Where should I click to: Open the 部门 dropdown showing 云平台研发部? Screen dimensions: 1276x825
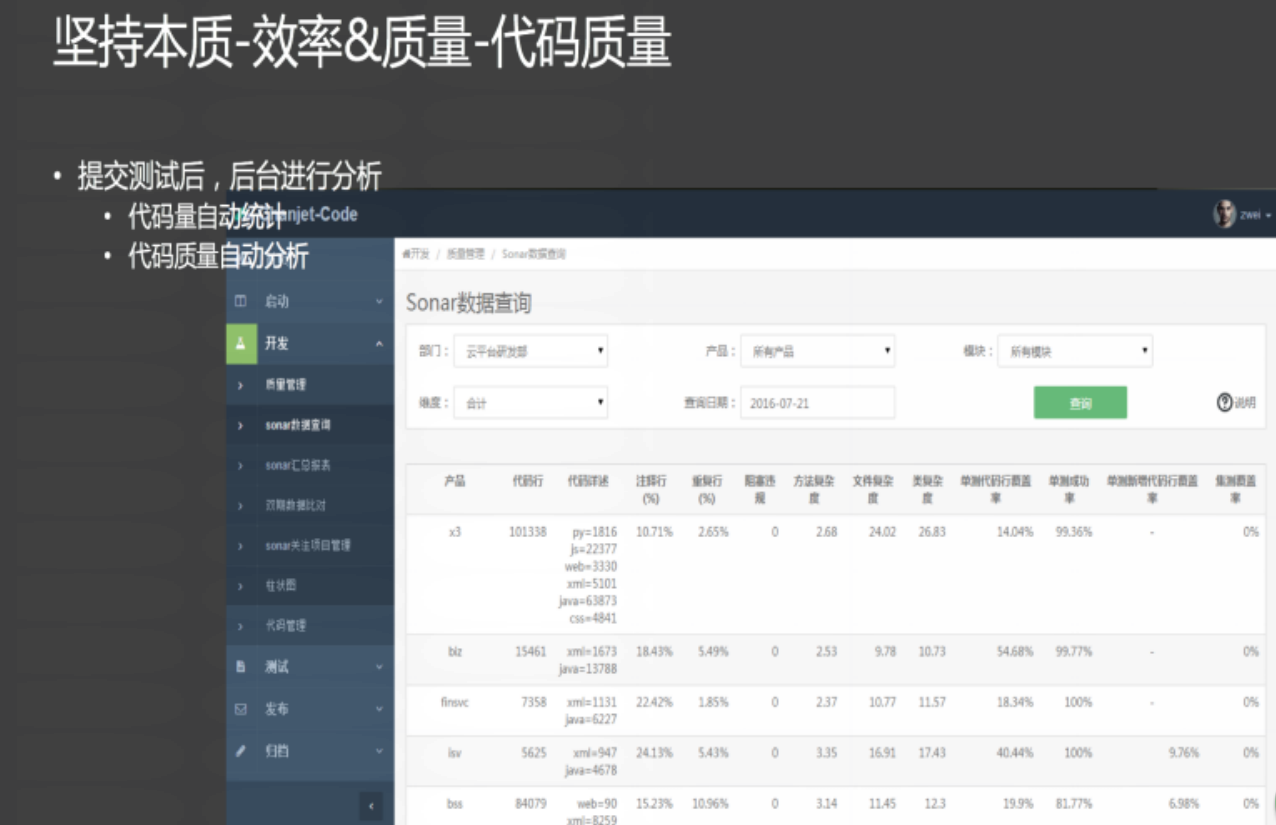pos(531,351)
